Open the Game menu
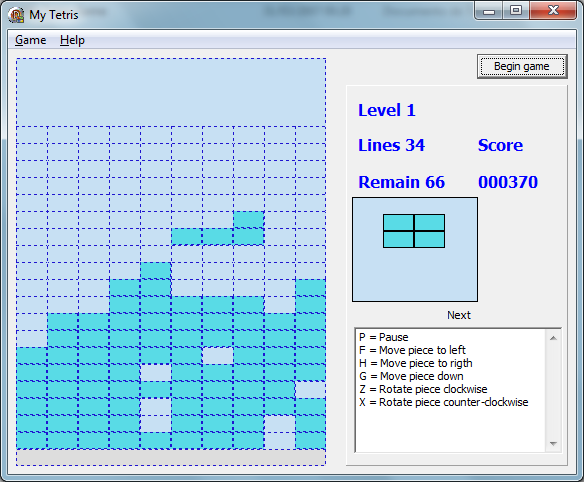The width and height of the screenshot is (584, 482). (31, 40)
